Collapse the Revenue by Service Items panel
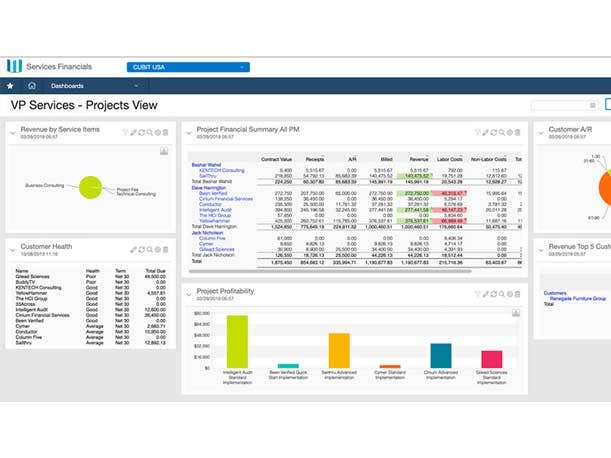The image size is (611, 458). [12, 132]
